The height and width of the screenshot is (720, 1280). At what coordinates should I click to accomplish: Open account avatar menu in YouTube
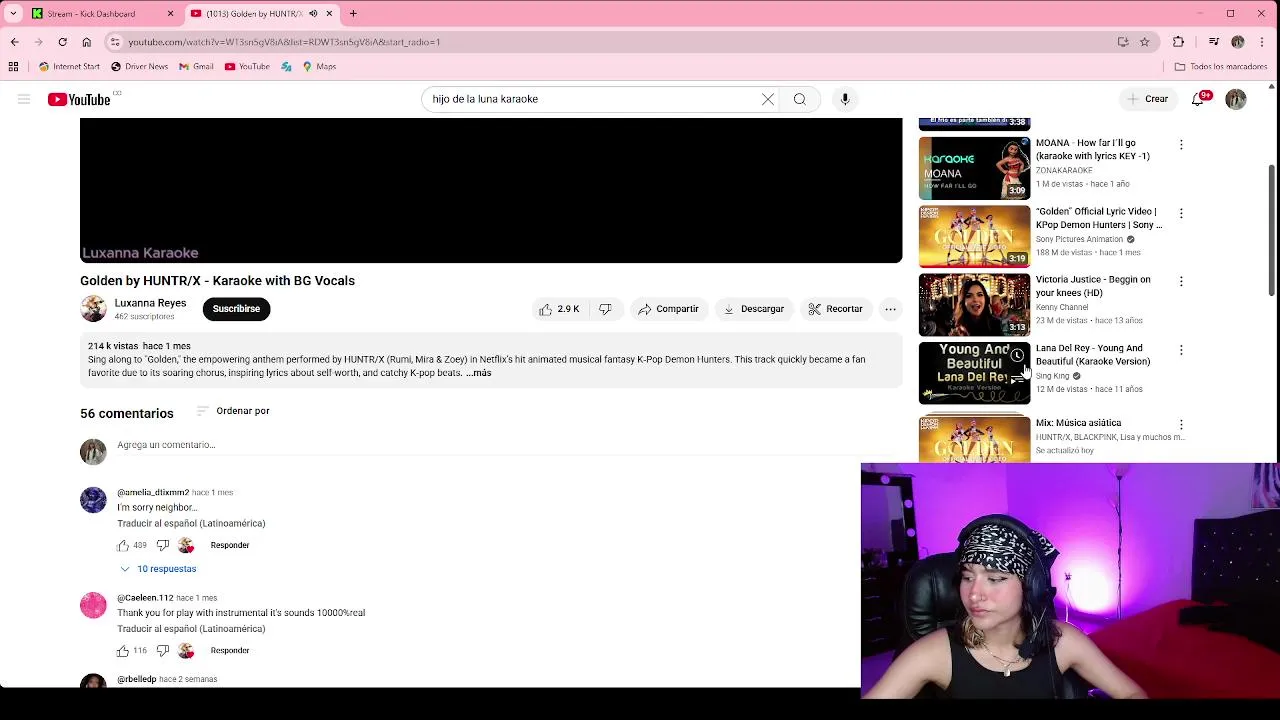pos(1236,99)
